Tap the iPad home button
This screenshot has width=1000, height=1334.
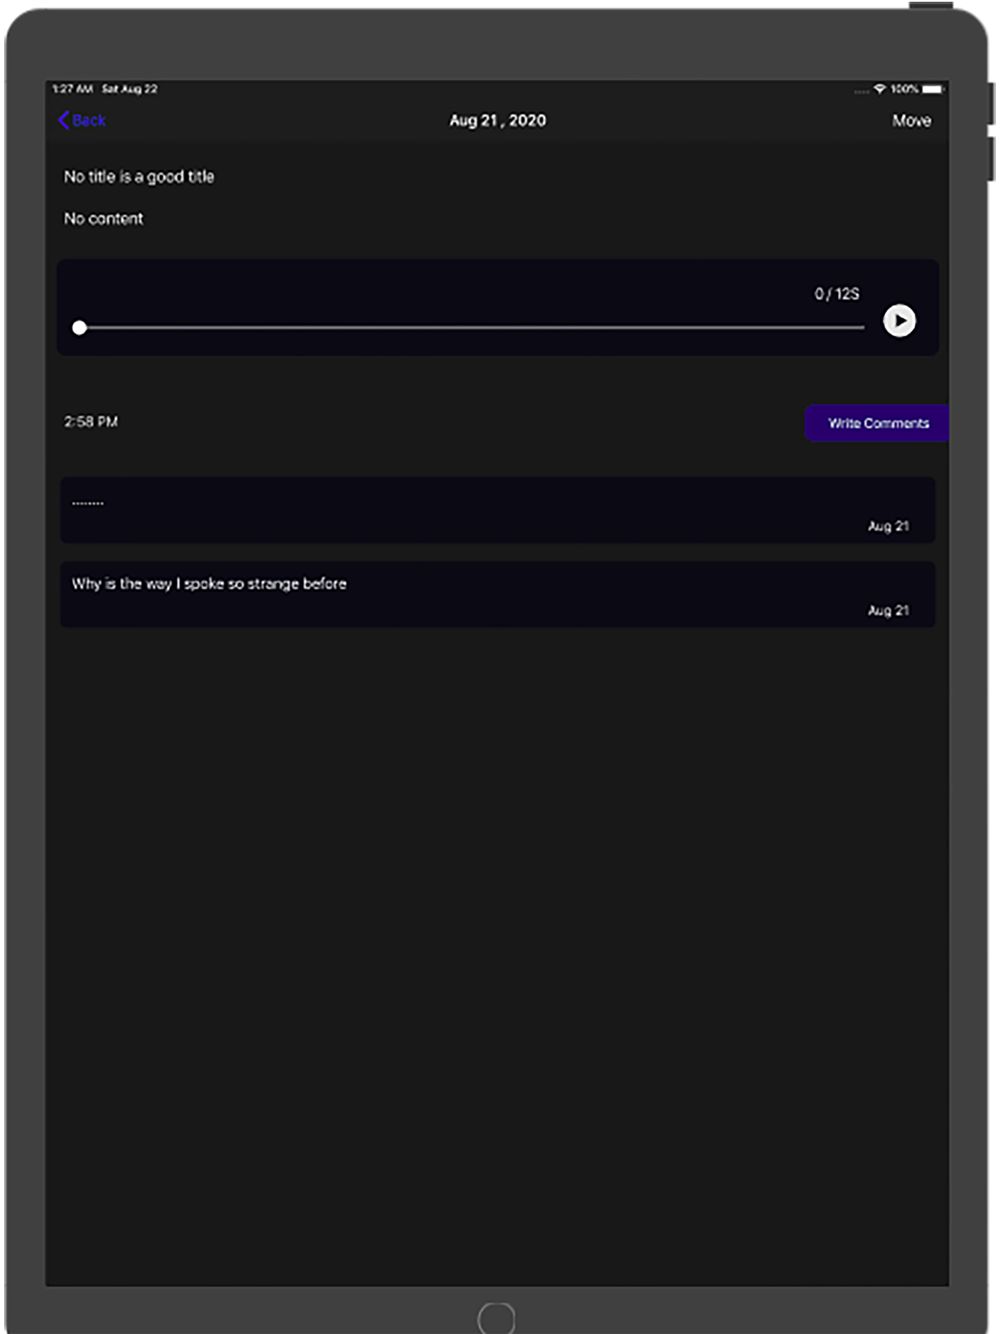click(496, 1319)
